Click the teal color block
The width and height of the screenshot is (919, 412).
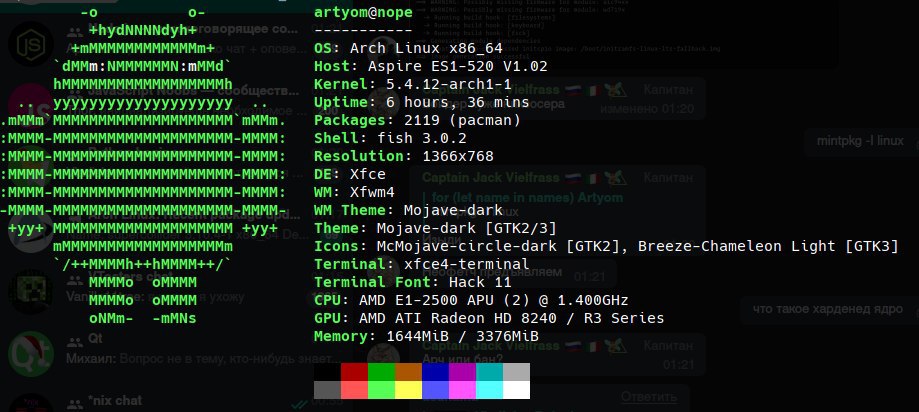tap(489, 372)
